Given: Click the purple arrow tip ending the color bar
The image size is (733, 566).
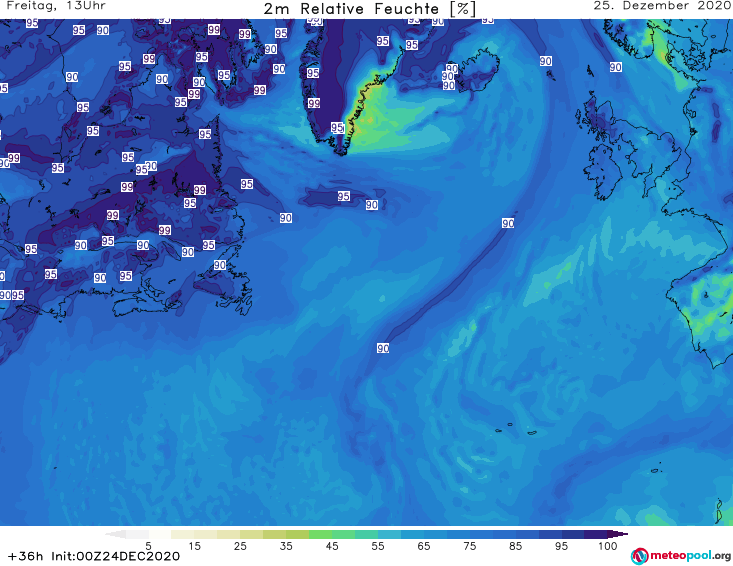Looking at the screenshot, I should (618, 534).
